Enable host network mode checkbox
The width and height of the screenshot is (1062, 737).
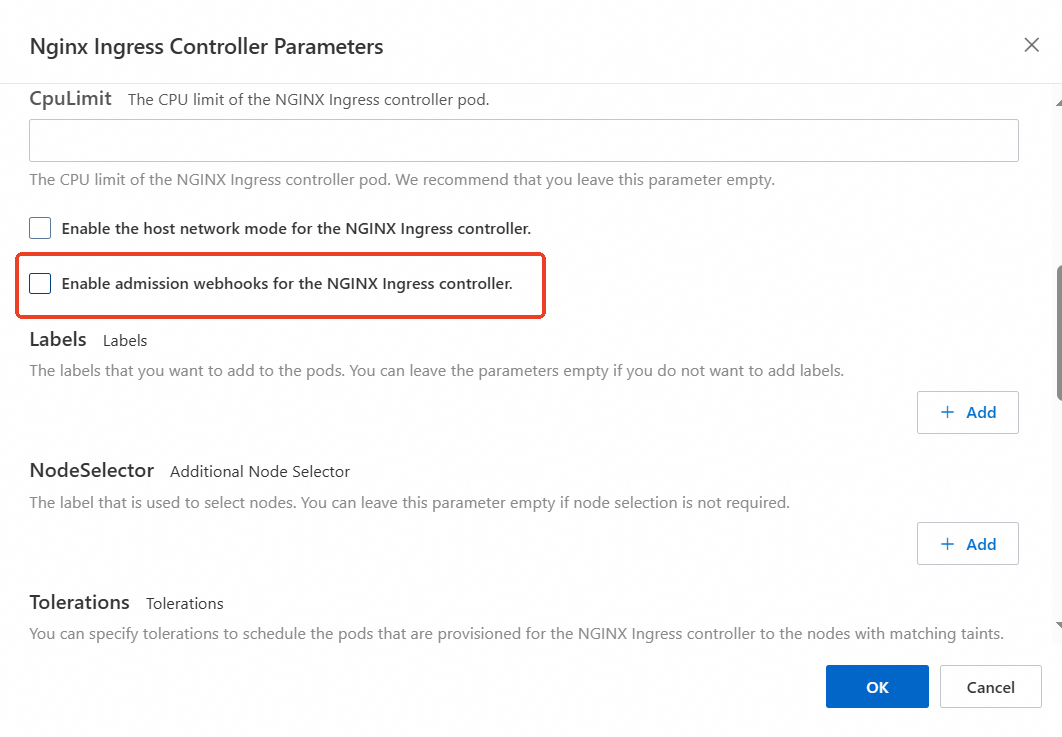point(40,229)
